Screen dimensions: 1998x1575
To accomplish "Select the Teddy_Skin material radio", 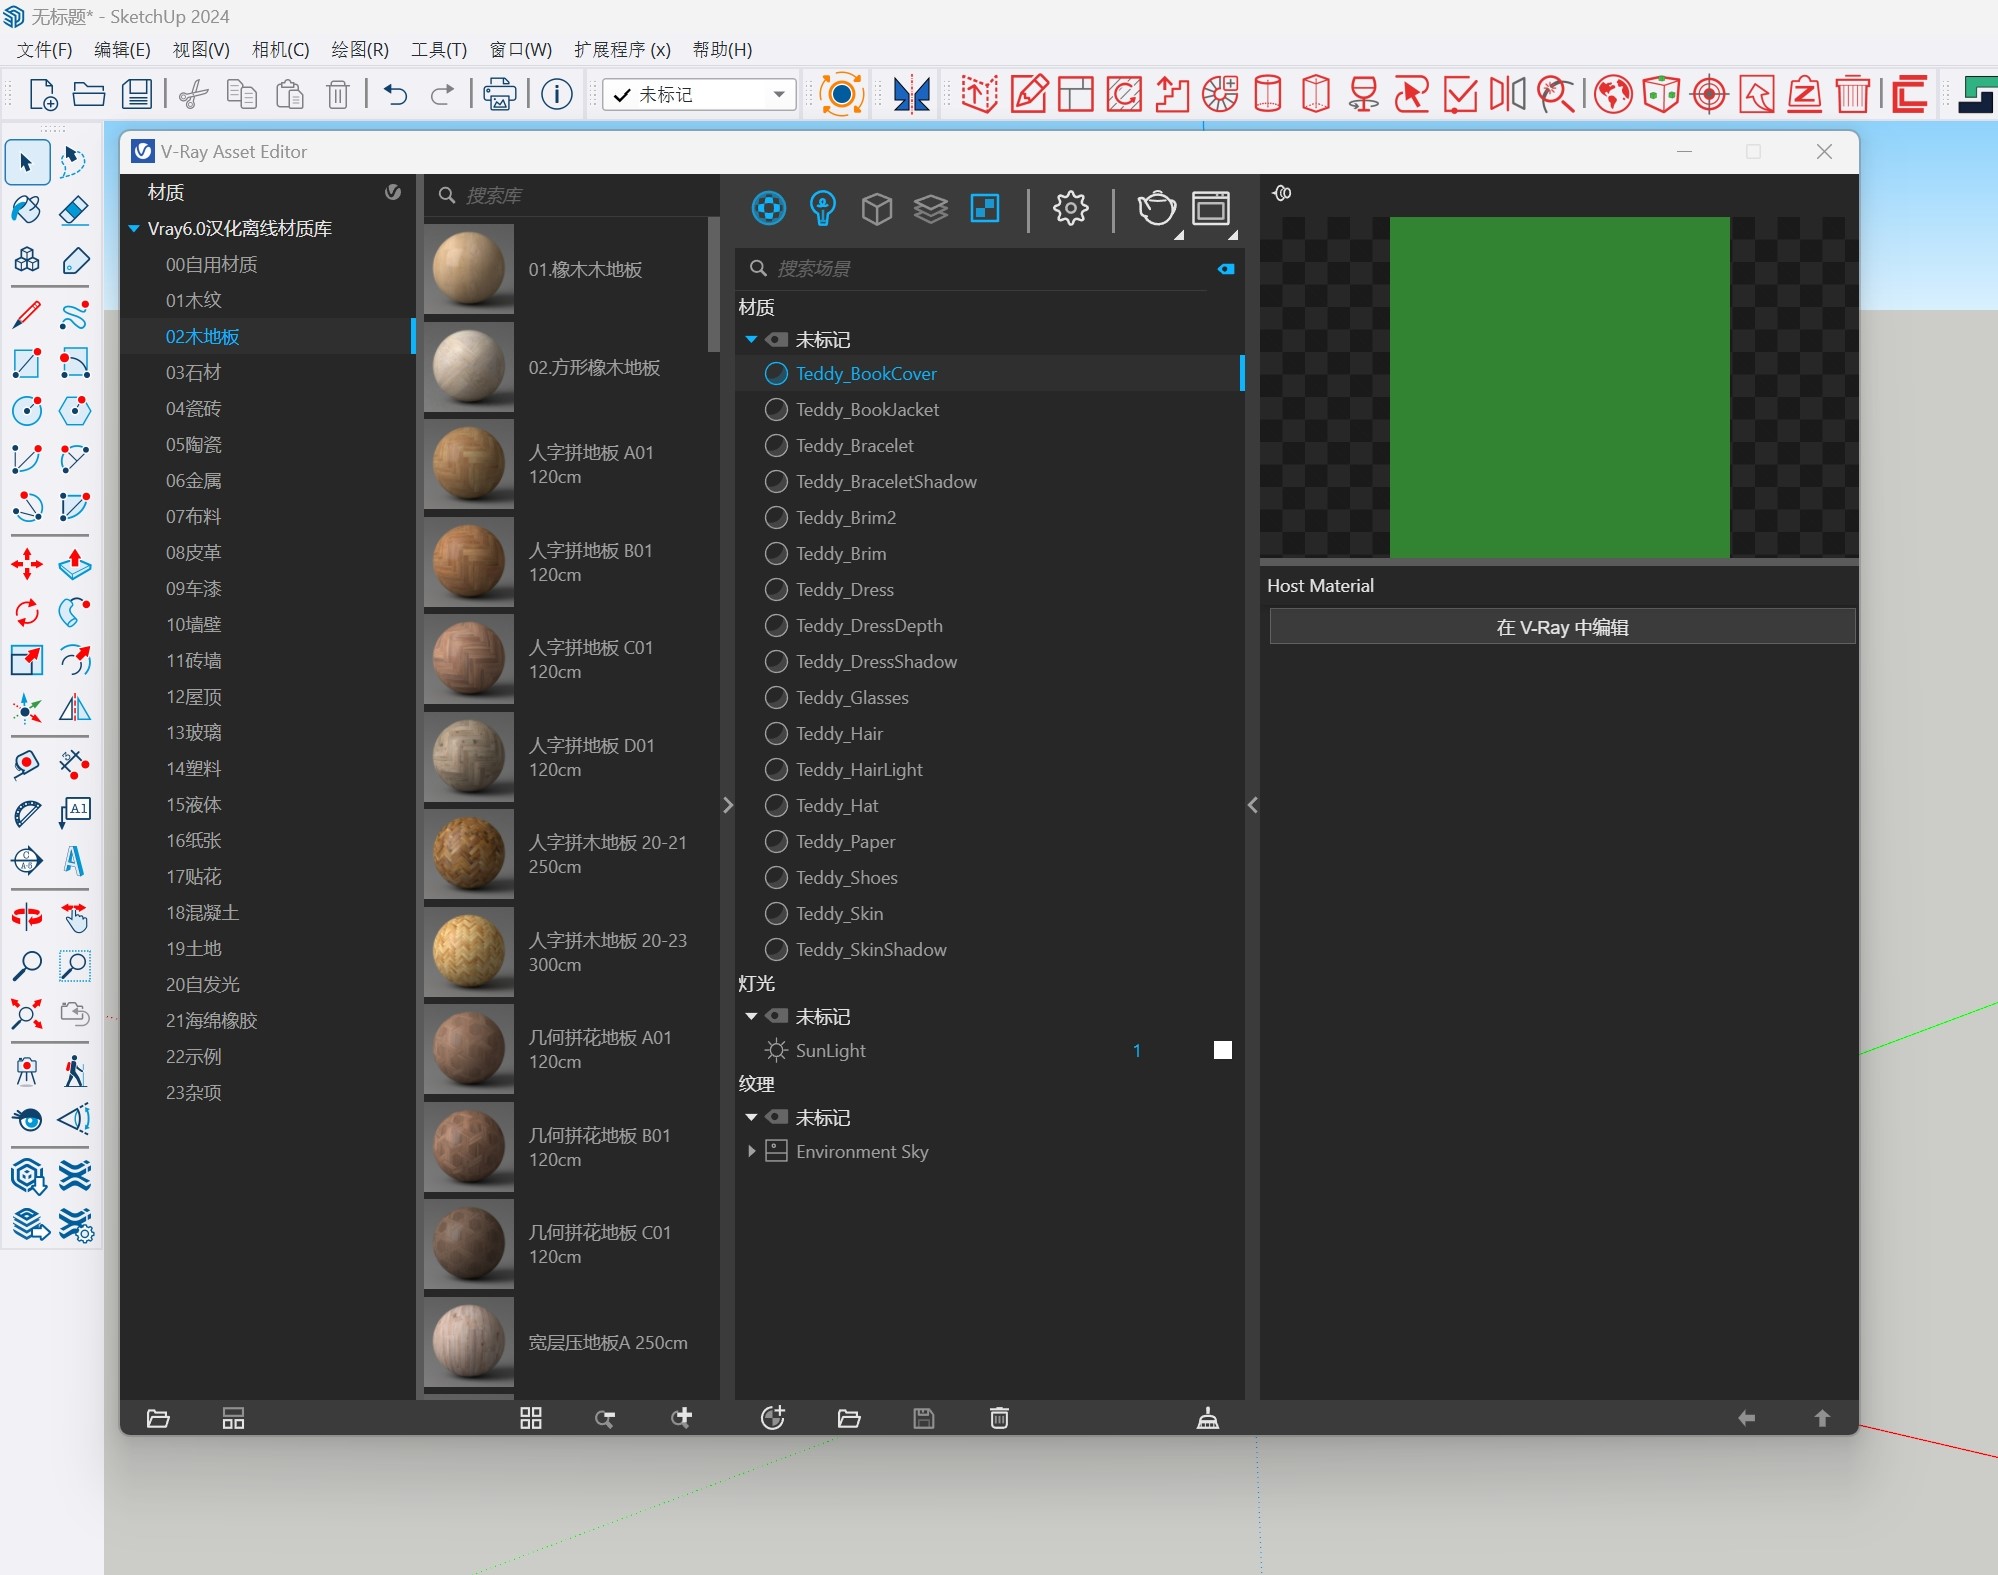I will click(776, 914).
